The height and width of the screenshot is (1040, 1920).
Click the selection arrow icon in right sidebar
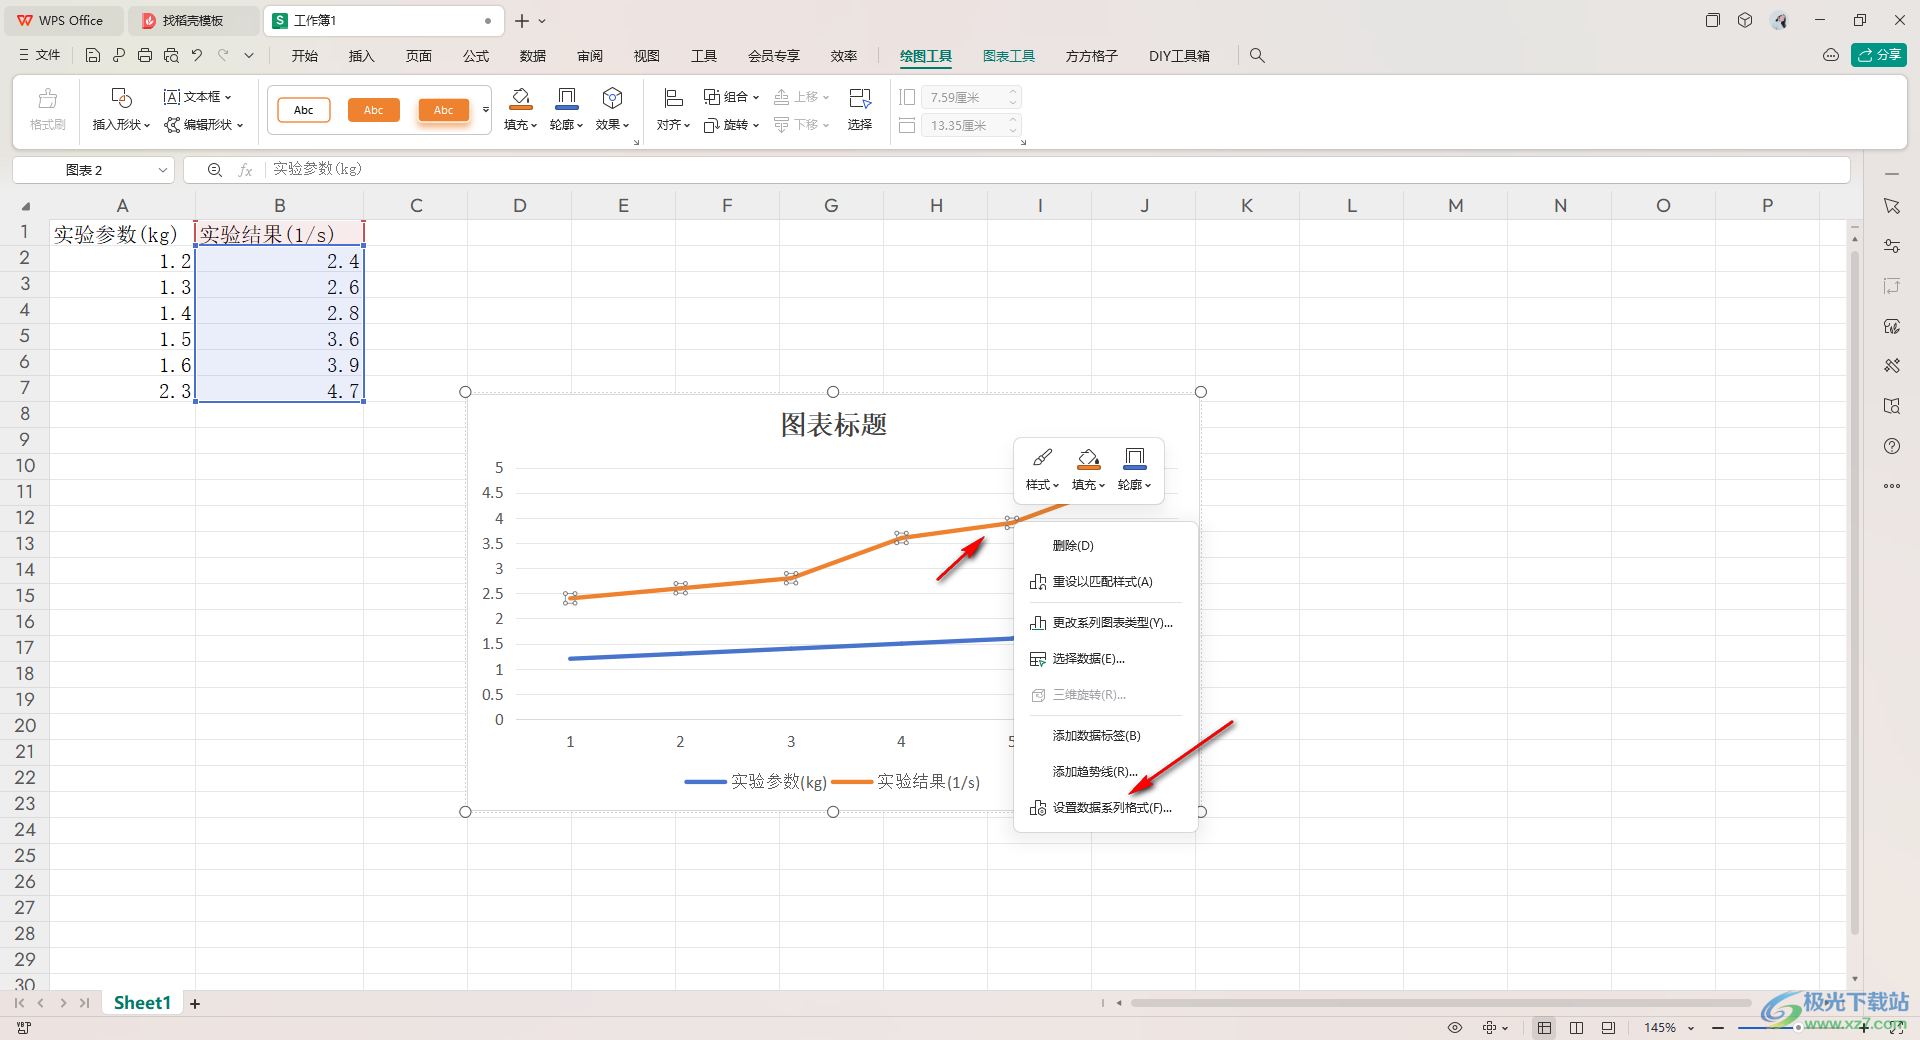tap(1892, 206)
